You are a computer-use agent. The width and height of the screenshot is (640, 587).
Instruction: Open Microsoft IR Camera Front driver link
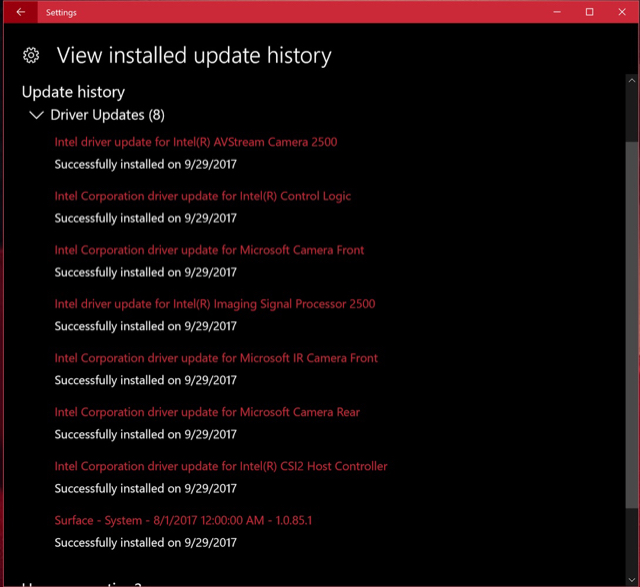click(x=216, y=358)
